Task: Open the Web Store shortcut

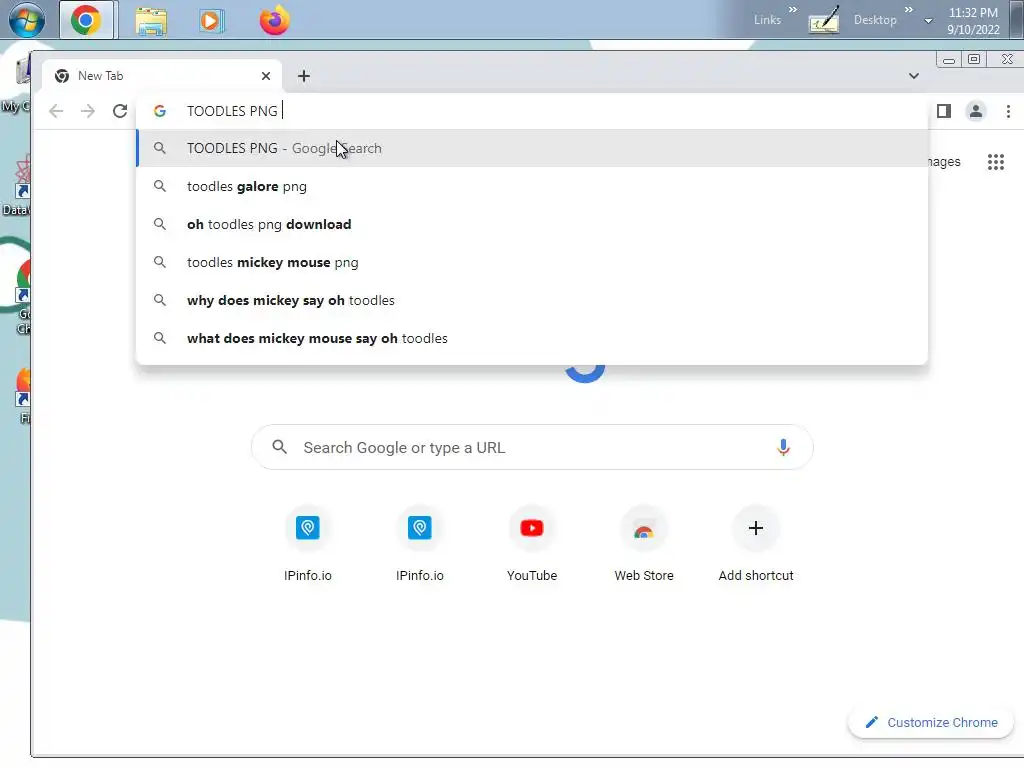Action: pos(644,543)
